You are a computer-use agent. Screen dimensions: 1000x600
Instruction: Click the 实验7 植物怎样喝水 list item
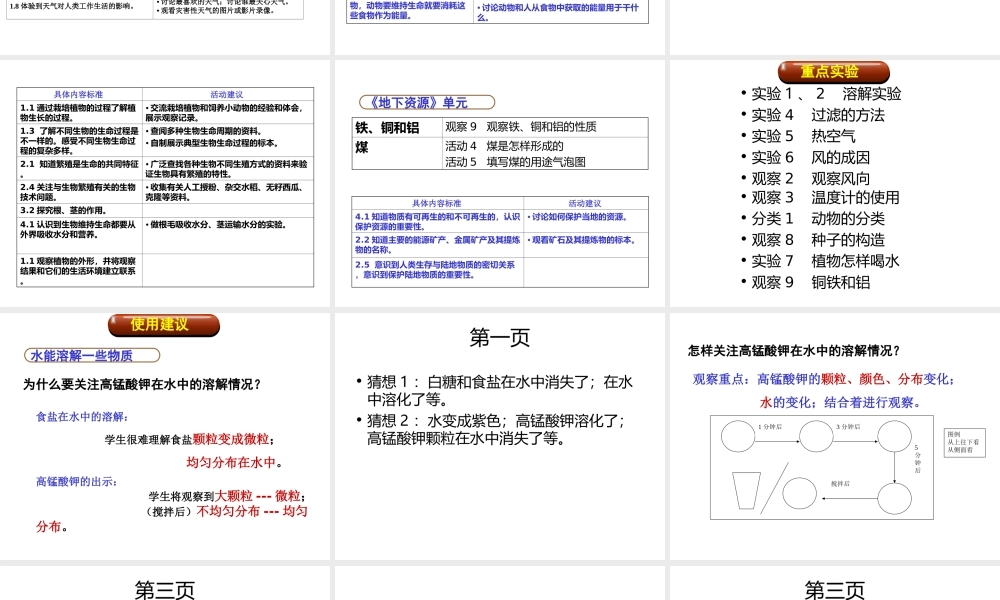click(x=820, y=260)
